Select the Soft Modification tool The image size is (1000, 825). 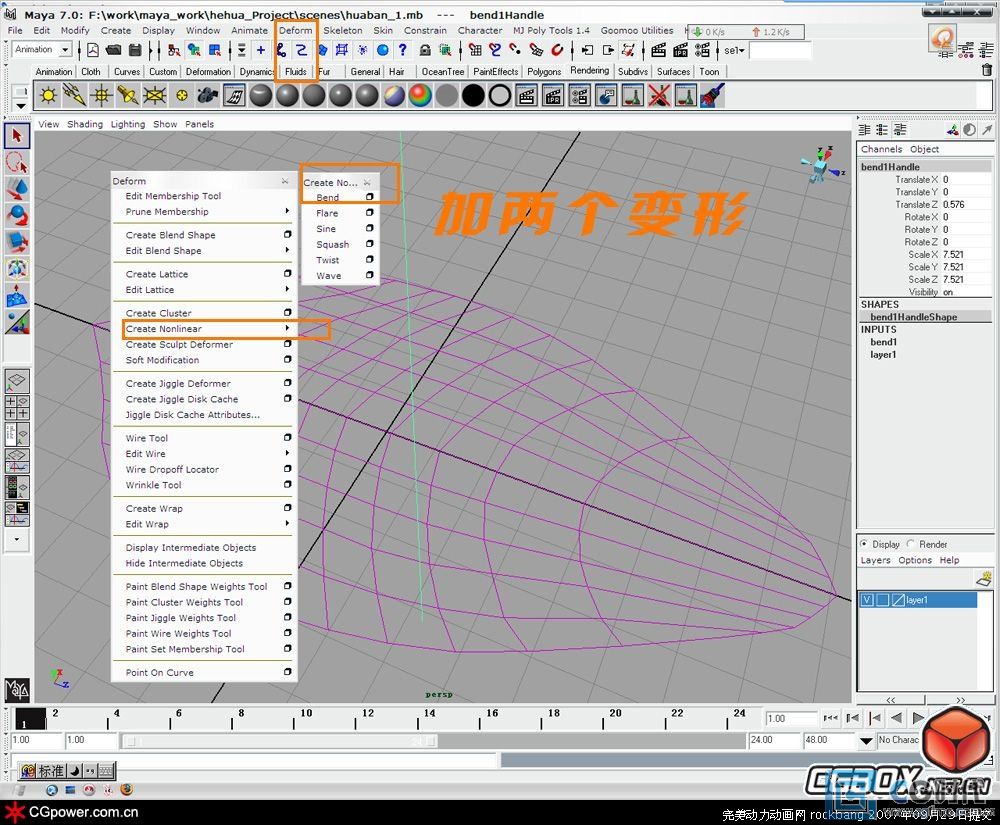(17, 296)
